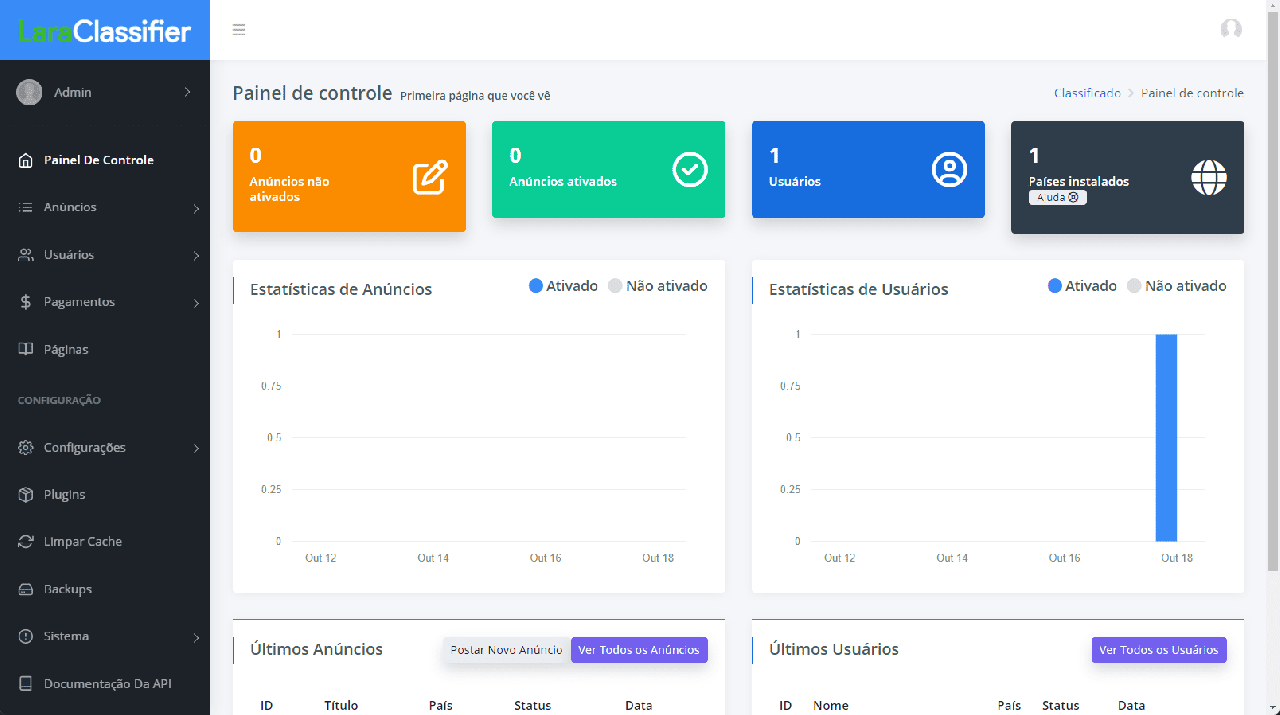This screenshot has height=715, width=1280.
Task: Click the Estatísticas de Usuários heading
Action: point(859,289)
